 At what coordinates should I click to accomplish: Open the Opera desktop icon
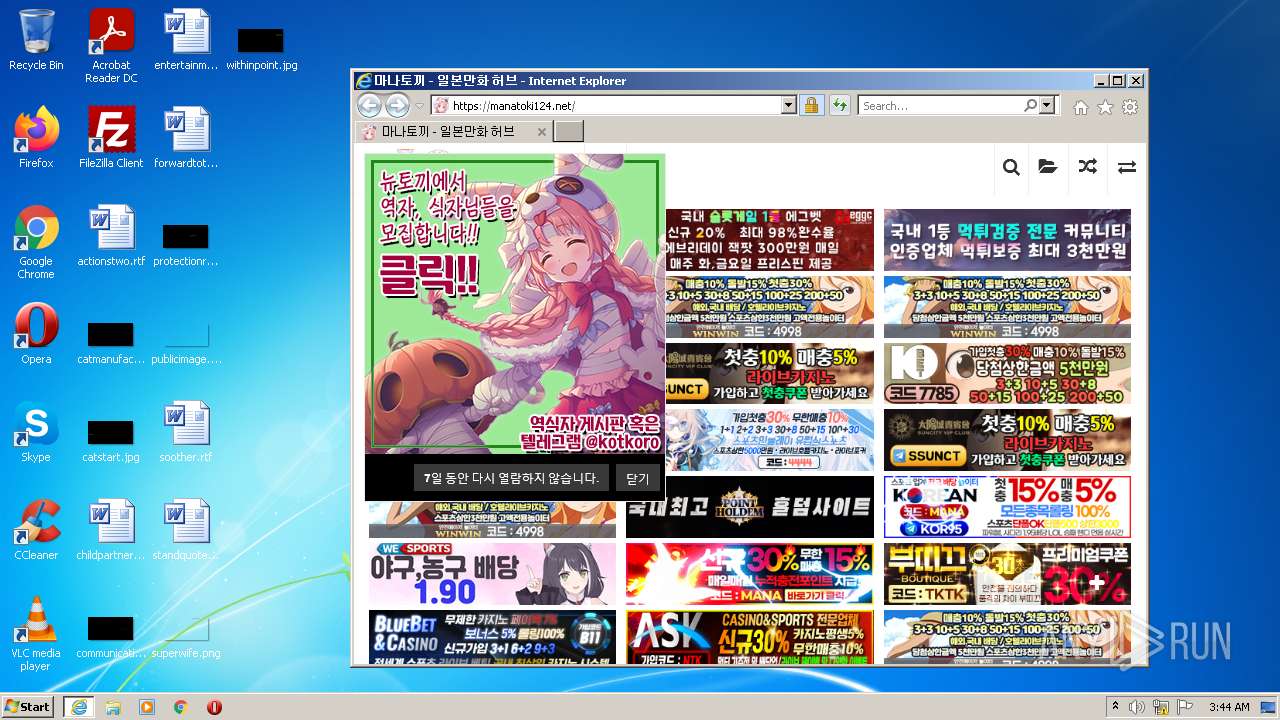36,334
